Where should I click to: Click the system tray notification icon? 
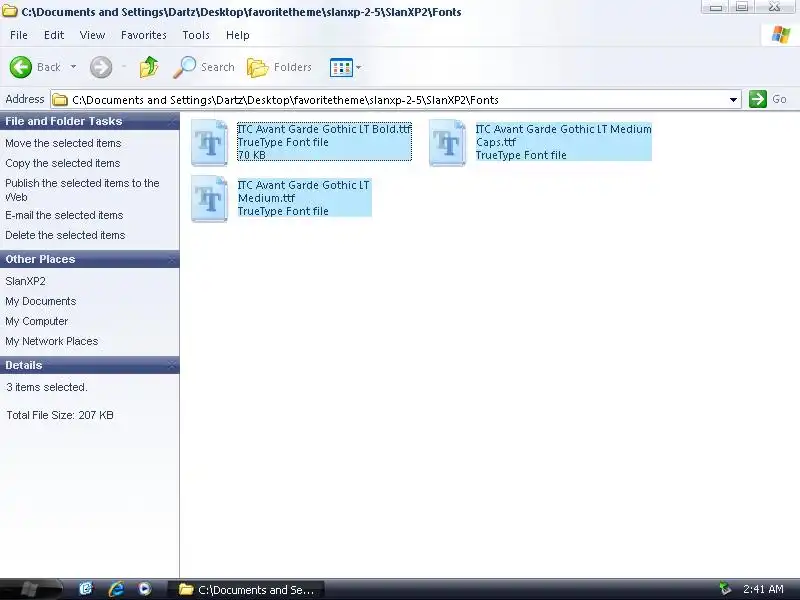(725, 589)
